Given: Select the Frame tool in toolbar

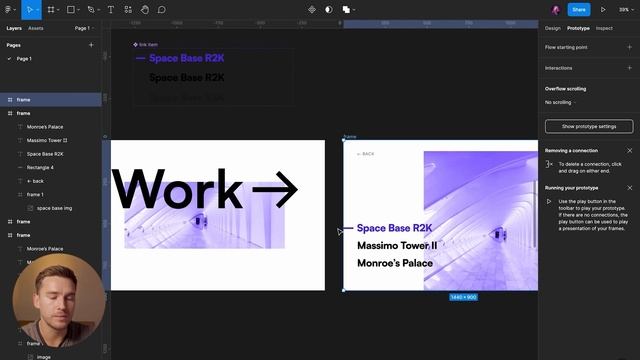Looking at the screenshot, I should [x=51, y=9].
